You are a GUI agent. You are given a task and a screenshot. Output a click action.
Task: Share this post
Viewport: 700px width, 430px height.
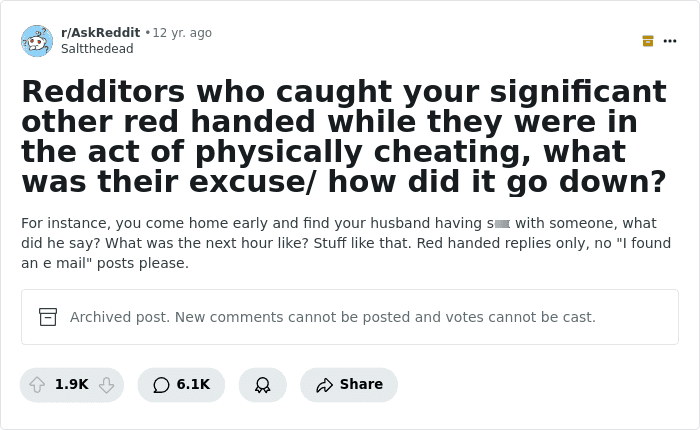(349, 384)
